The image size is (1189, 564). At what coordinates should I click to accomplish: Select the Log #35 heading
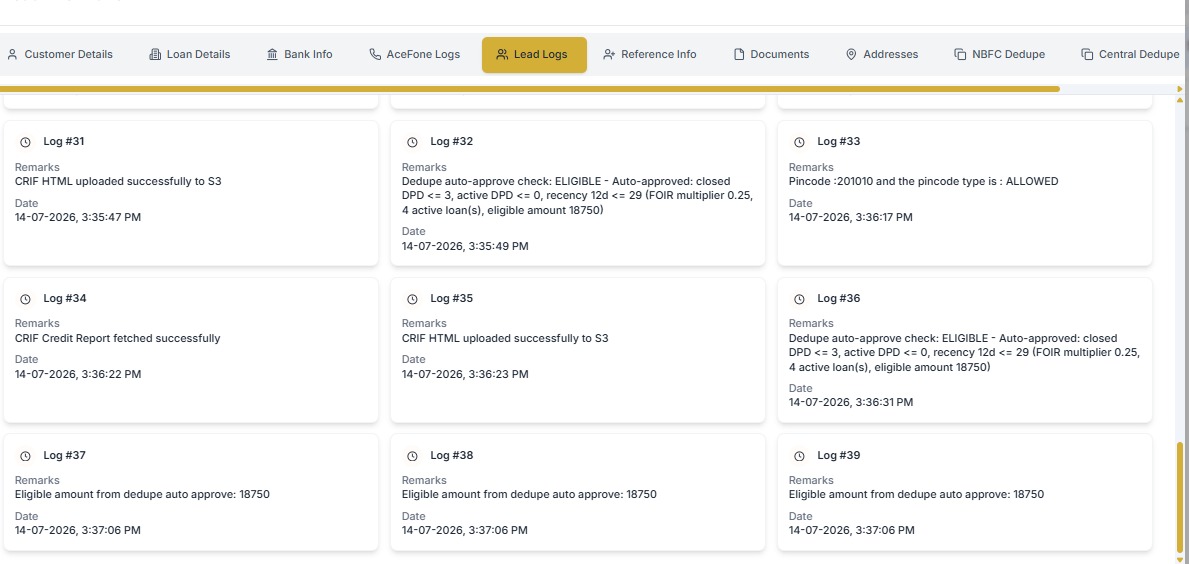tap(451, 299)
